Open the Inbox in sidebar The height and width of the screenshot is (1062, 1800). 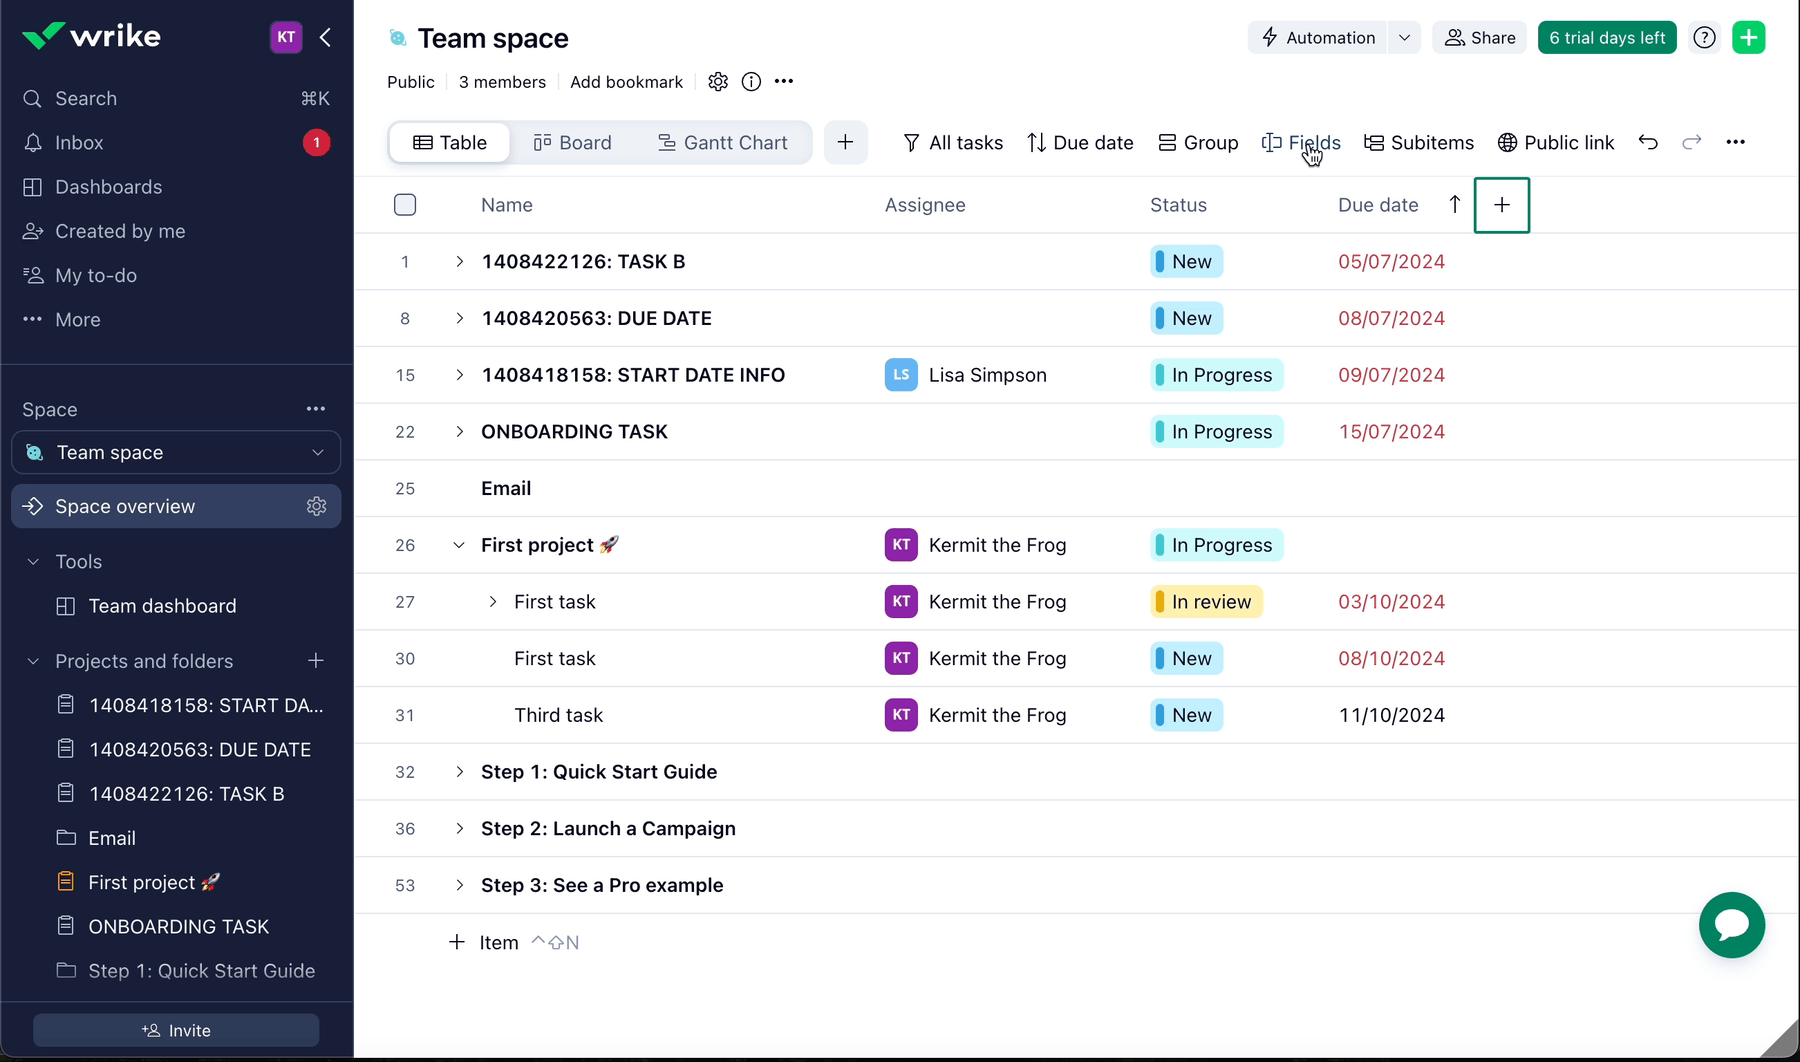coord(79,143)
